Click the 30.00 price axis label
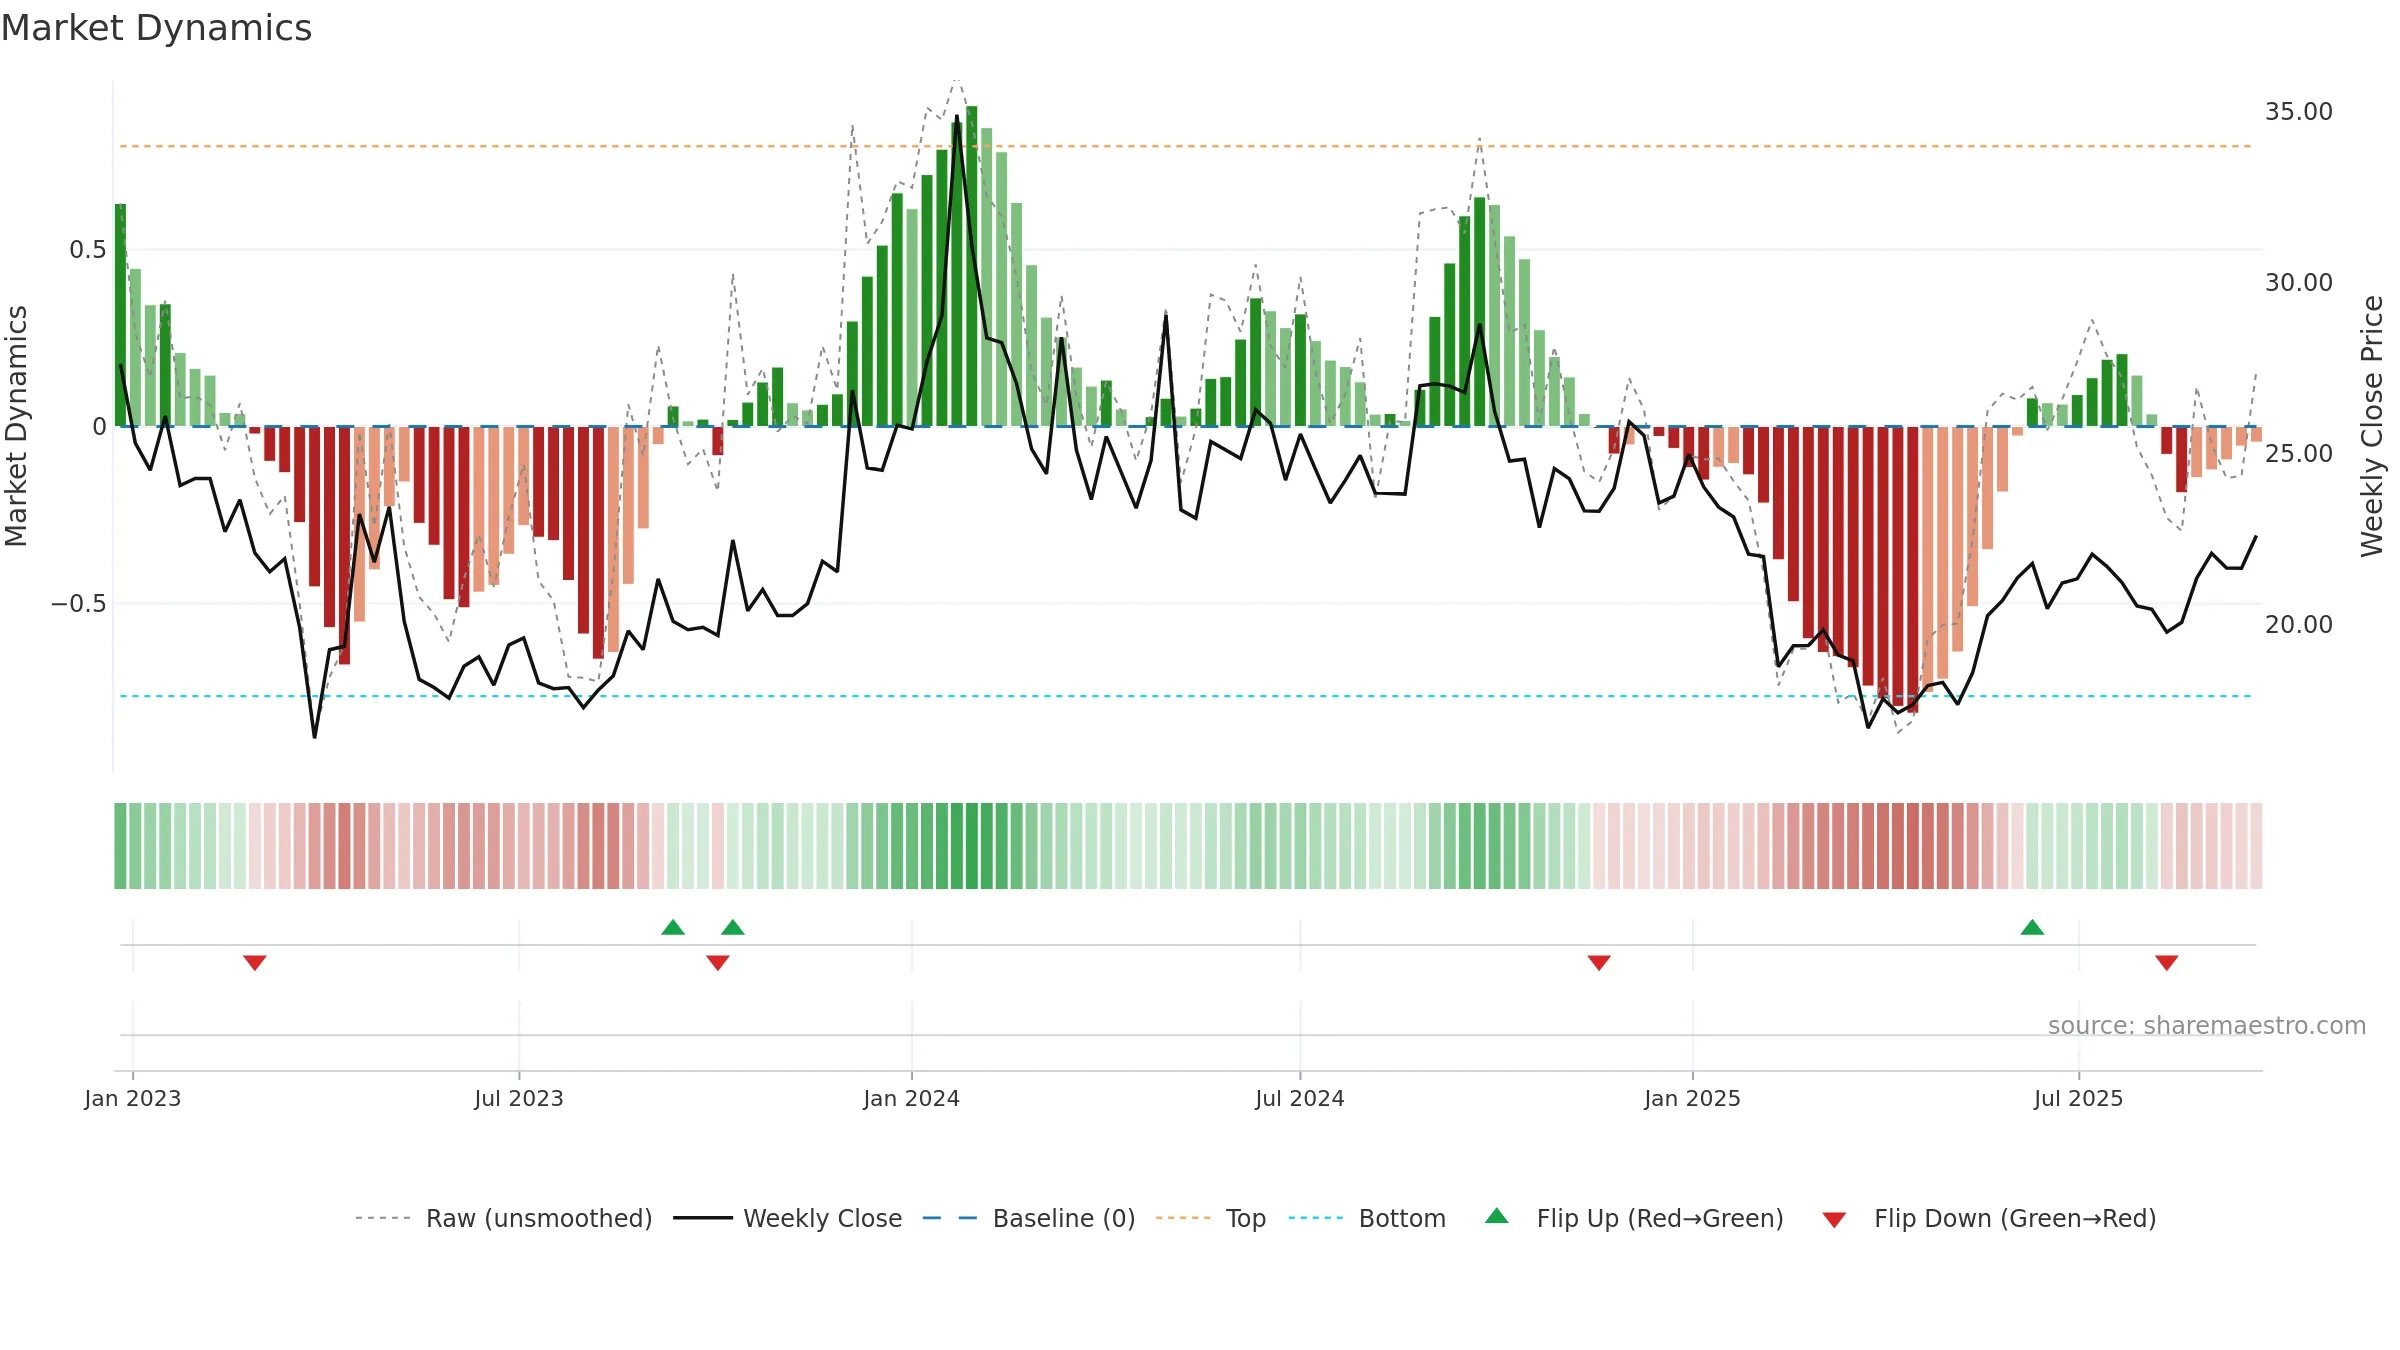The height and width of the screenshot is (1350, 2400). point(2299,282)
